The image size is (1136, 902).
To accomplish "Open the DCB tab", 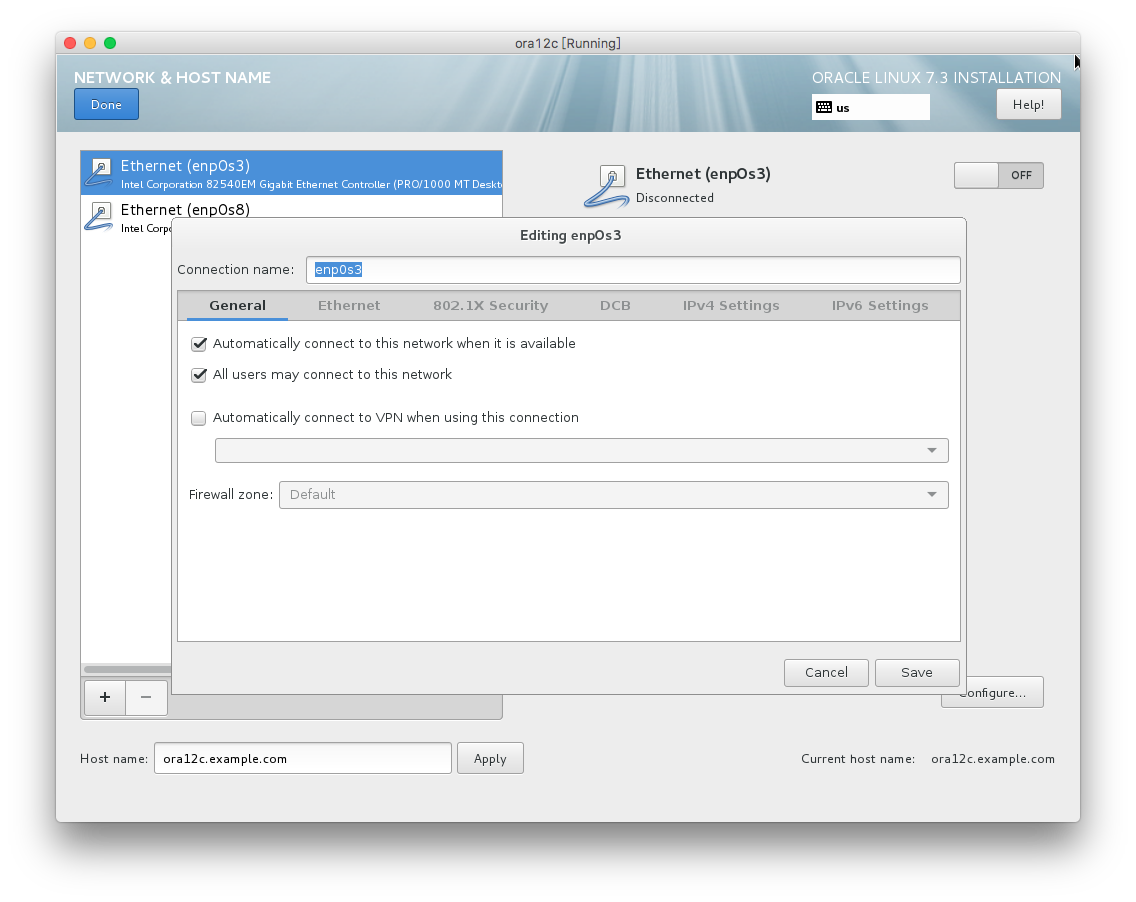I will coord(615,306).
